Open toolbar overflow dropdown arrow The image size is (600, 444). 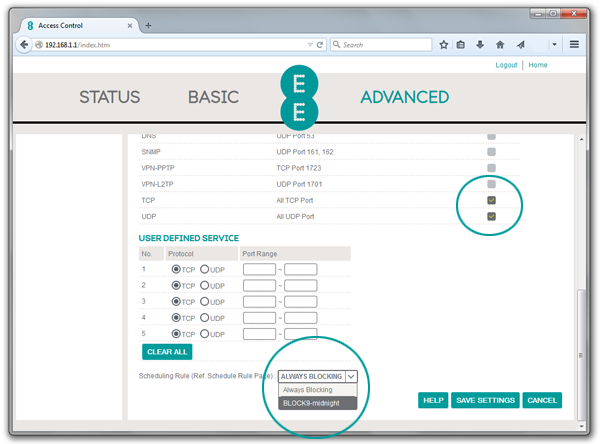(554, 44)
